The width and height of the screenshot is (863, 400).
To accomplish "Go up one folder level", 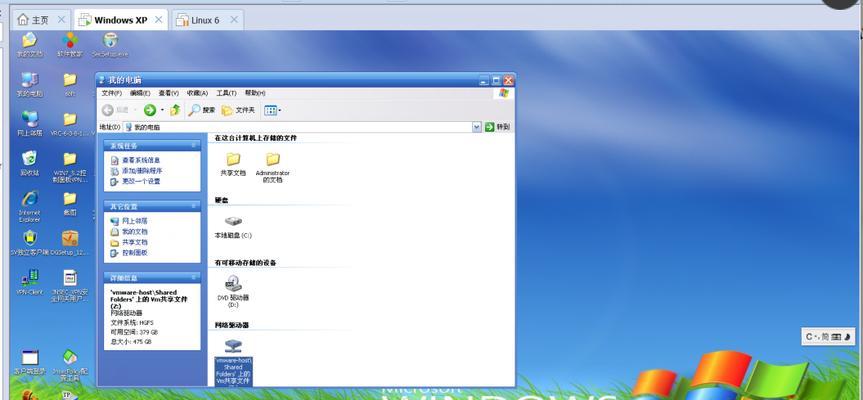I will [x=175, y=110].
